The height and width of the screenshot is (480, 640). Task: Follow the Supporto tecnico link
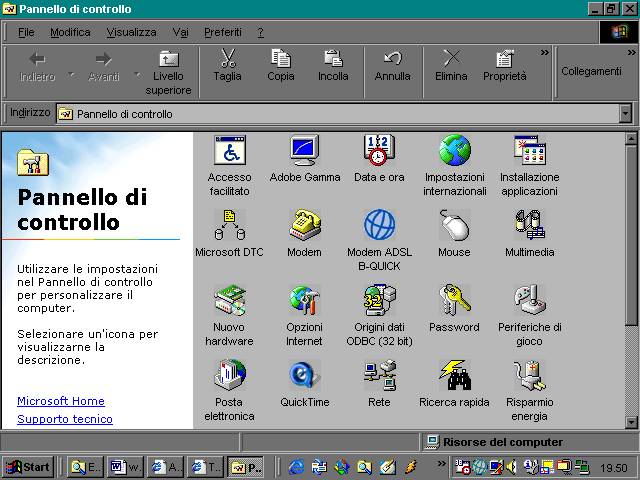[x=65, y=419]
